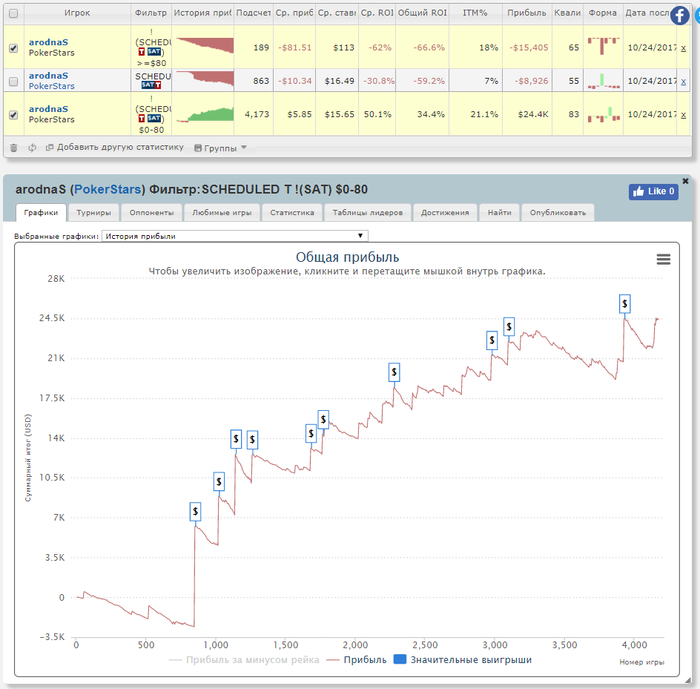
Task: Remove the 4,173-count row with x
Action: point(683,115)
